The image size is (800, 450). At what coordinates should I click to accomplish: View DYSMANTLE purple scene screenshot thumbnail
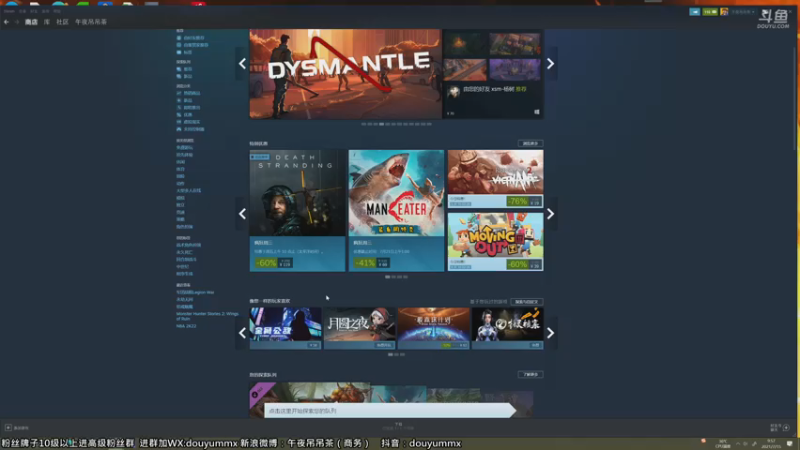tap(514, 70)
